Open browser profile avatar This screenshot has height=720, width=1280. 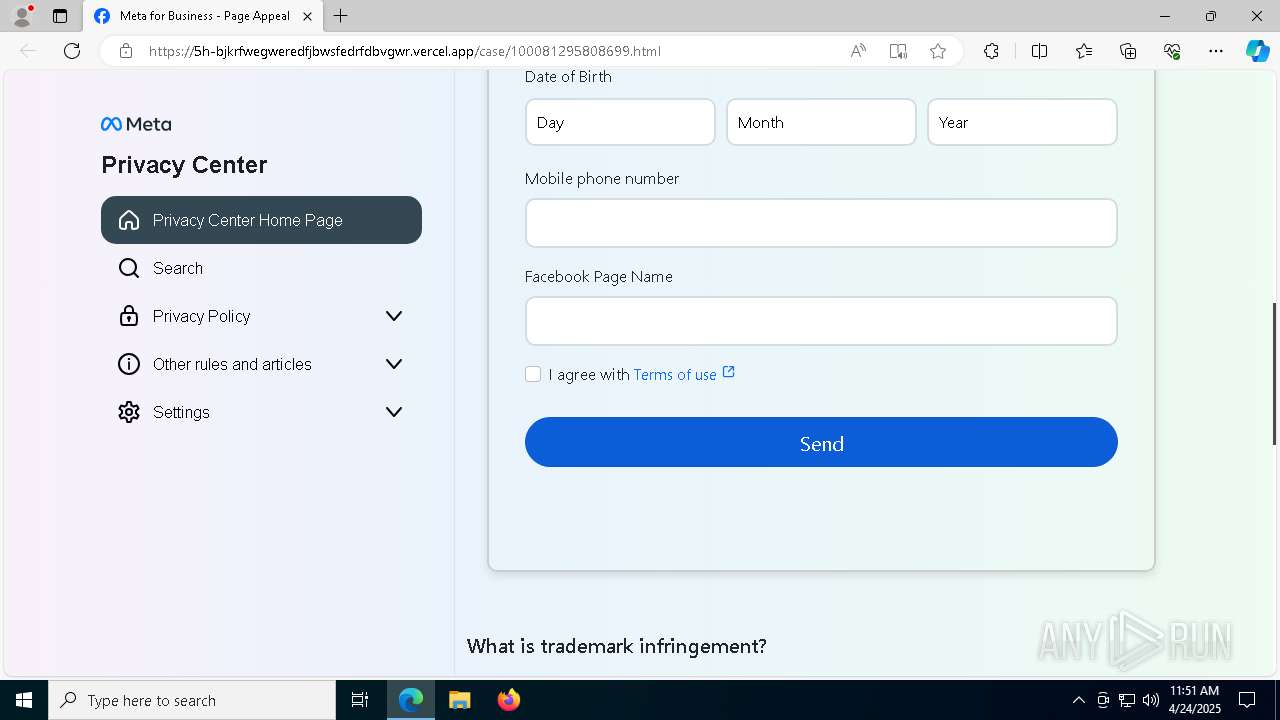coord(22,16)
